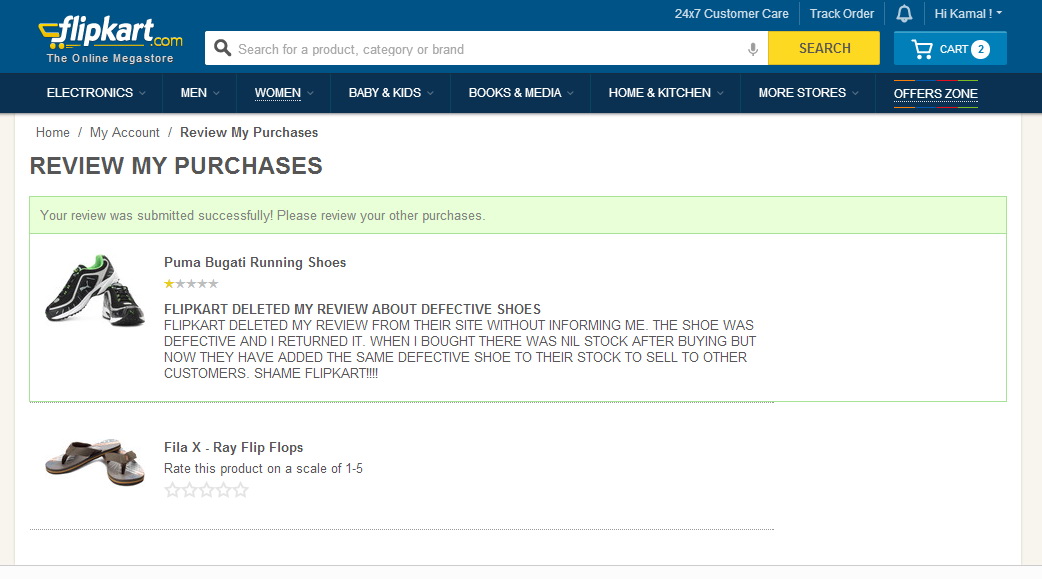Open Puma Bugati Running Shoes title
Screen dimensions: 1042x579
point(255,263)
